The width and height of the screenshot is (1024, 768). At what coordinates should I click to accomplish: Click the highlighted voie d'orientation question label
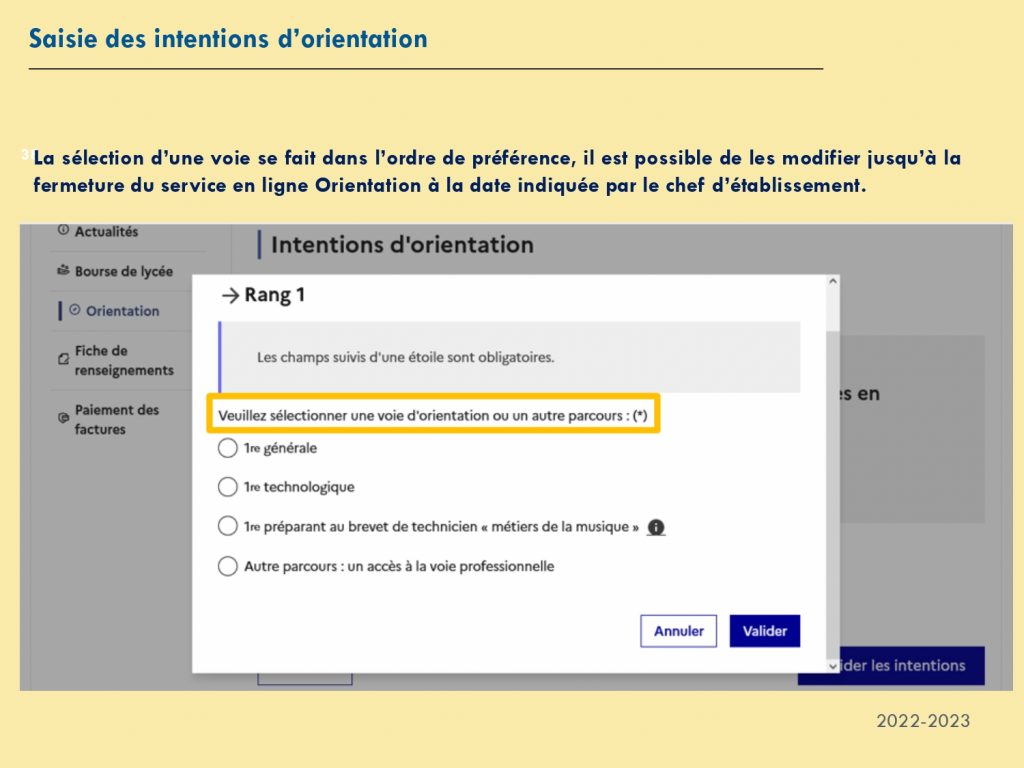[x=433, y=415]
